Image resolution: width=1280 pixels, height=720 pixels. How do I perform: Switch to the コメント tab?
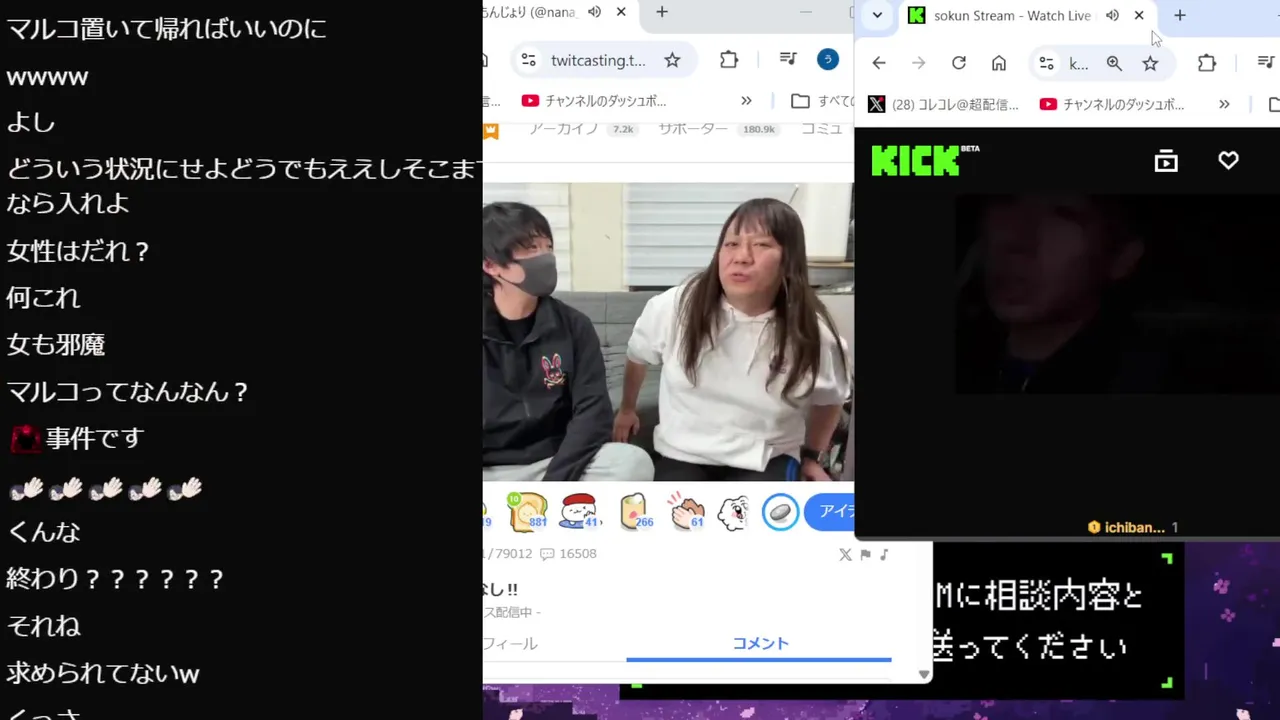point(760,644)
